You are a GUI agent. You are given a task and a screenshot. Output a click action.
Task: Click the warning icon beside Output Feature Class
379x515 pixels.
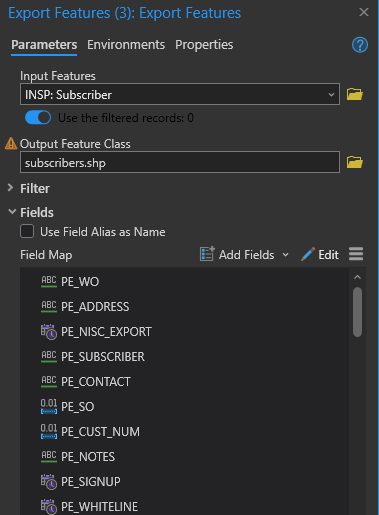(11, 144)
